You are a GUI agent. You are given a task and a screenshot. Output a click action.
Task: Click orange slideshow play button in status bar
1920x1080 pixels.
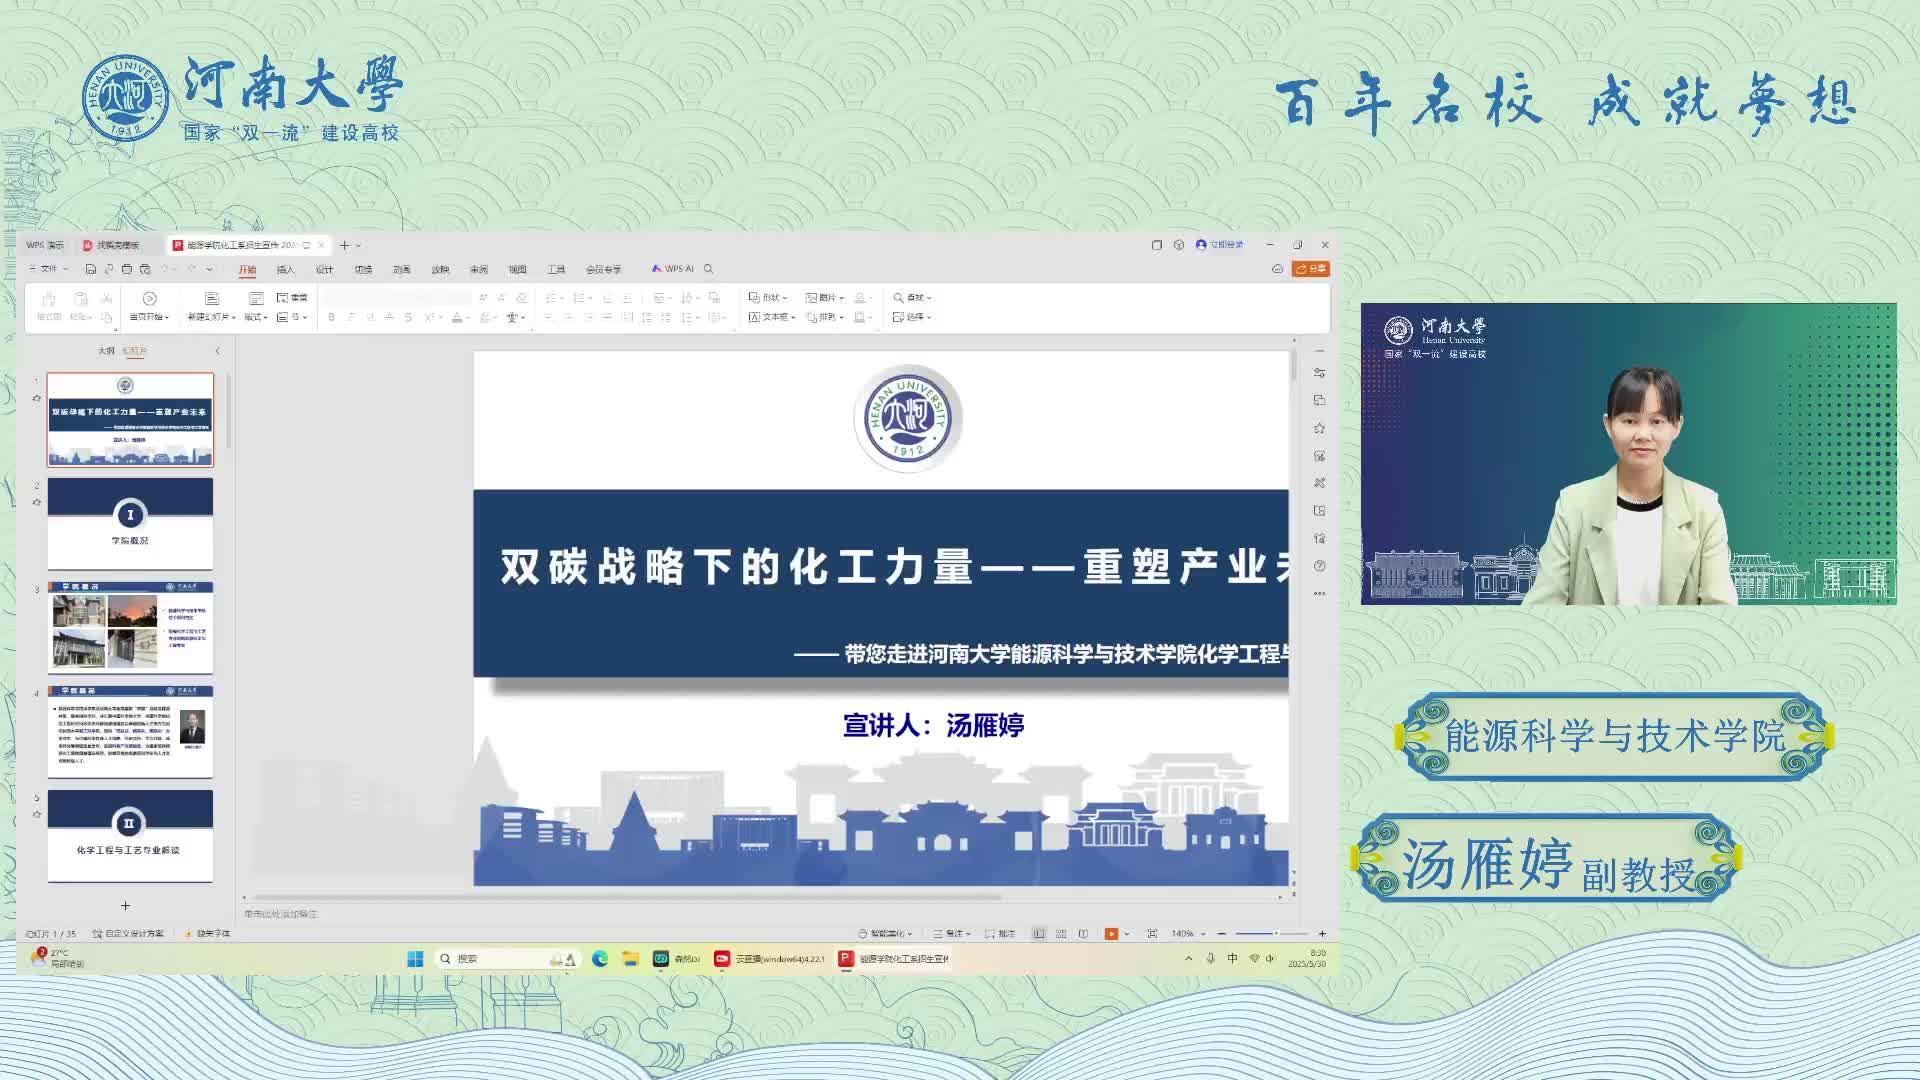coord(1111,934)
